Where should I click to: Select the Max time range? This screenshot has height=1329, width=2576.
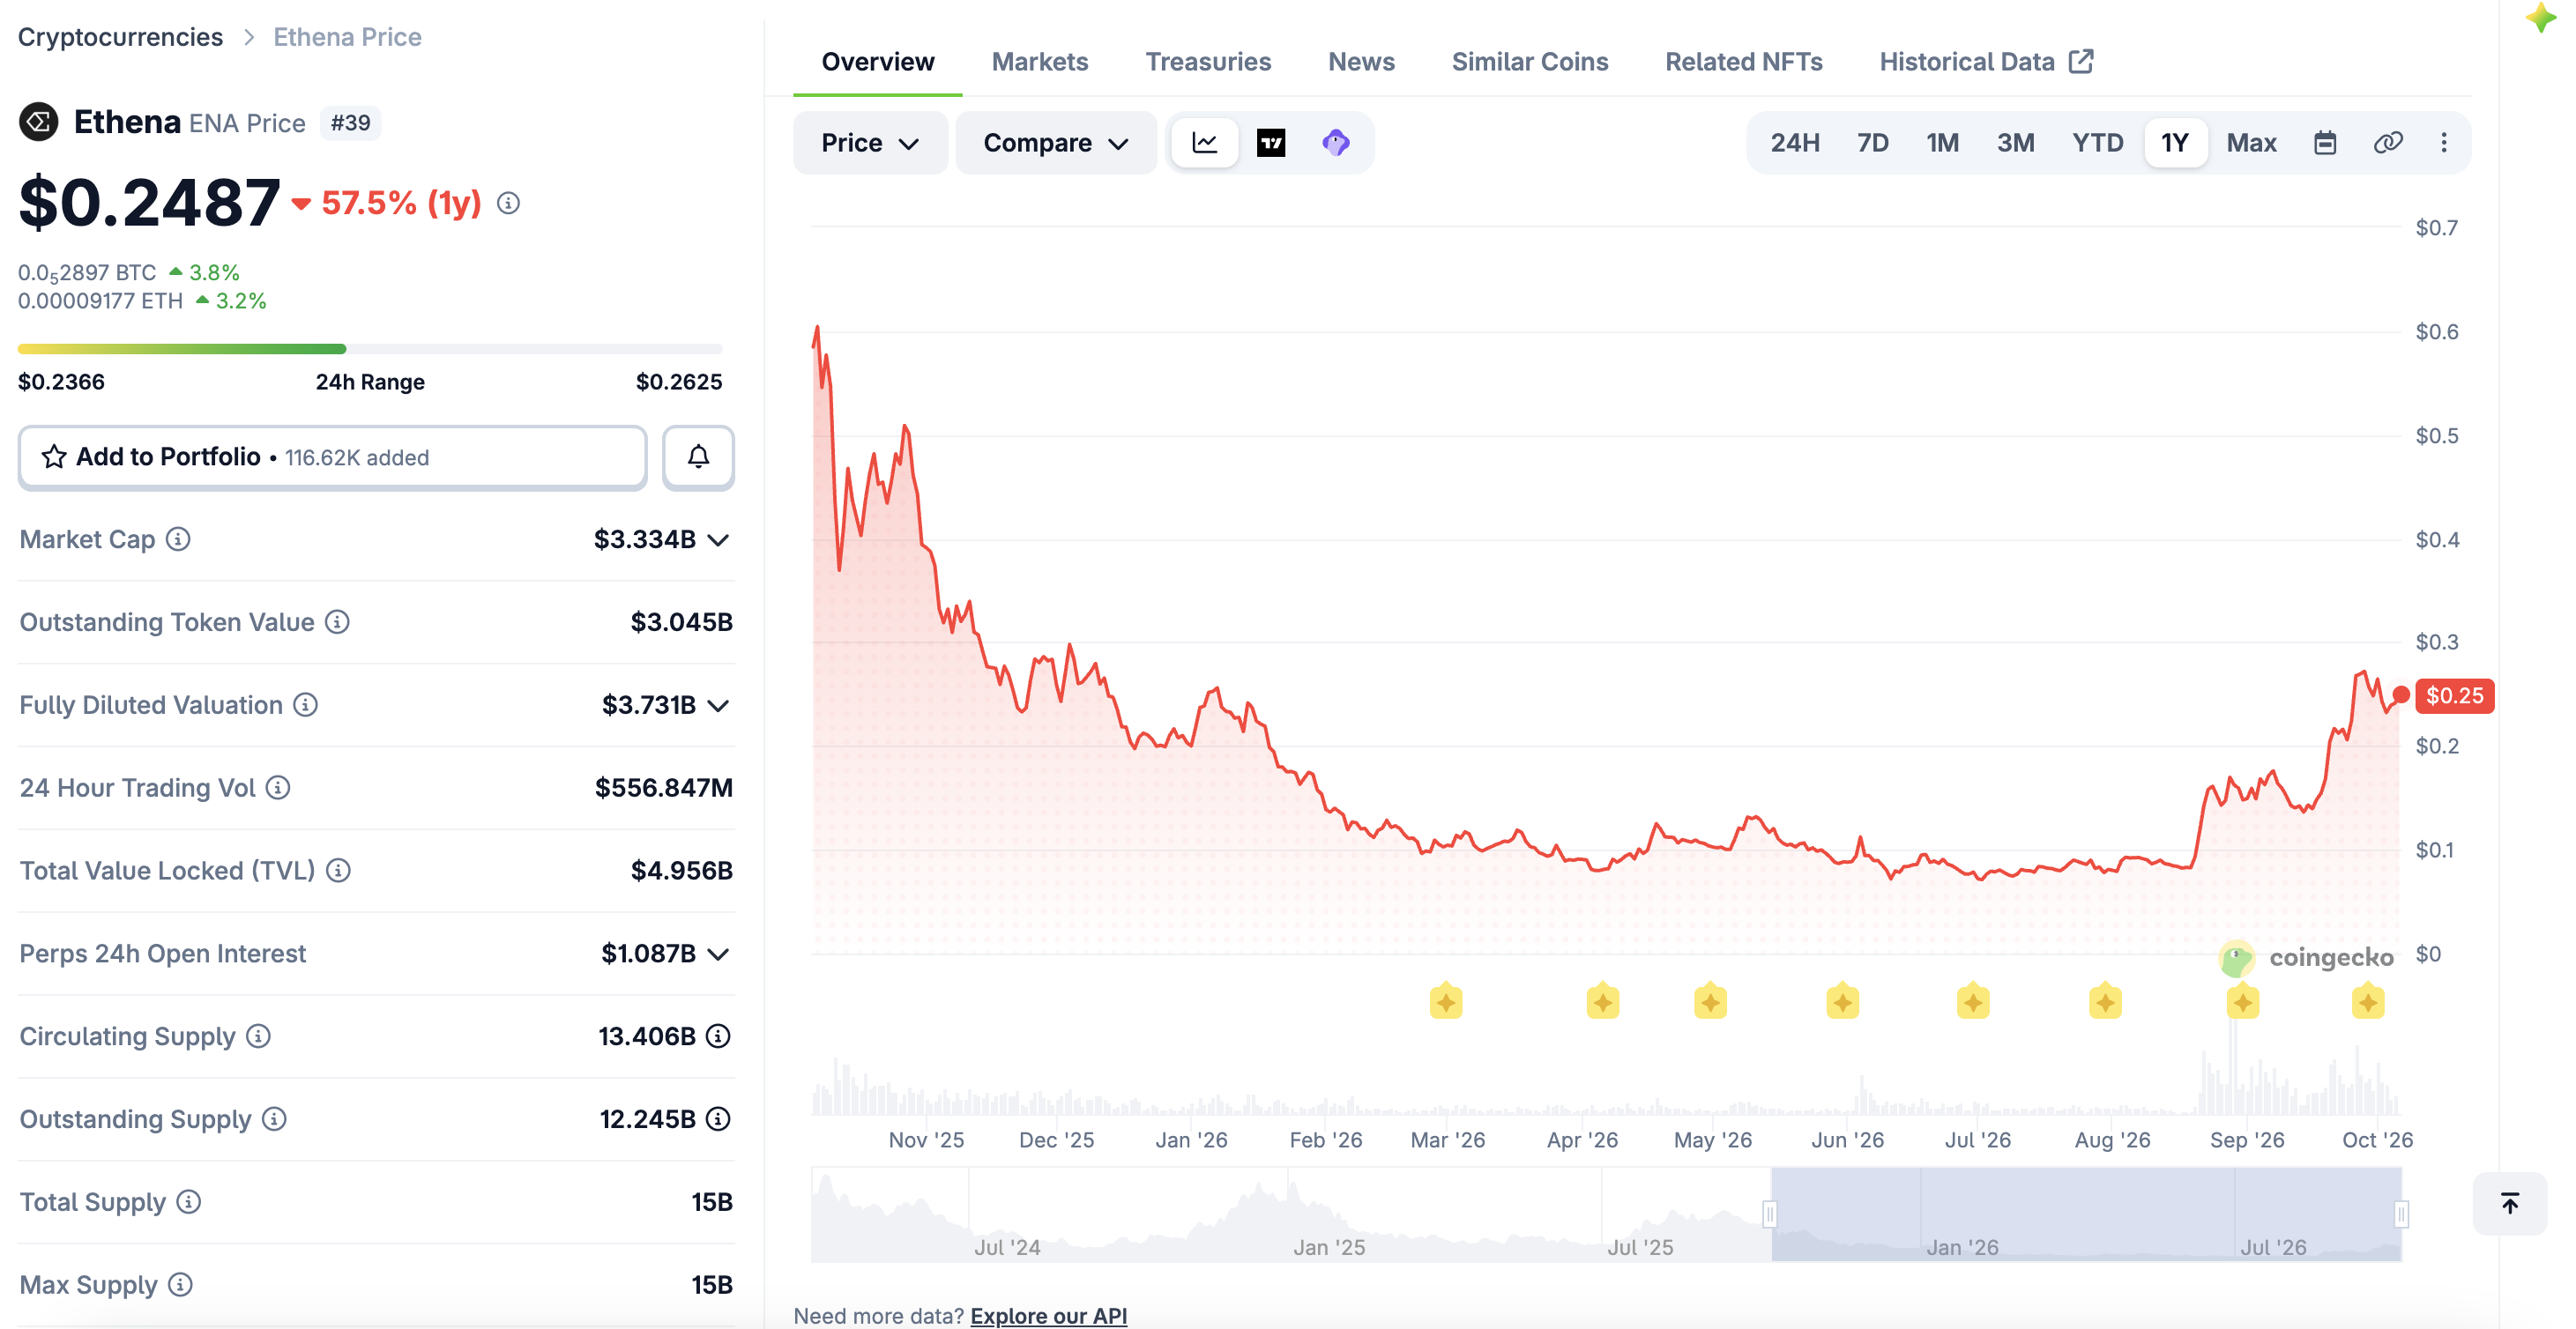coord(2251,143)
